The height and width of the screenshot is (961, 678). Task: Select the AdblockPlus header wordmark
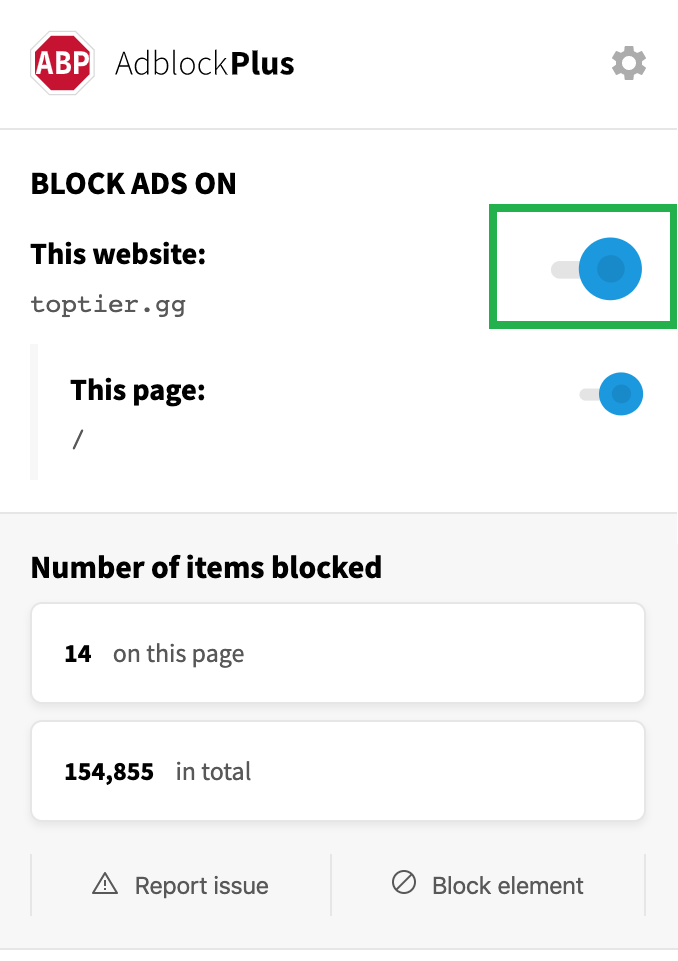click(x=204, y=63)
